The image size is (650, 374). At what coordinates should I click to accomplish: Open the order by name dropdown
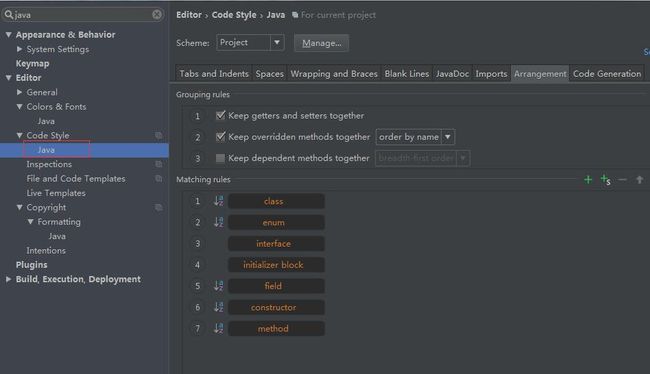415,137
